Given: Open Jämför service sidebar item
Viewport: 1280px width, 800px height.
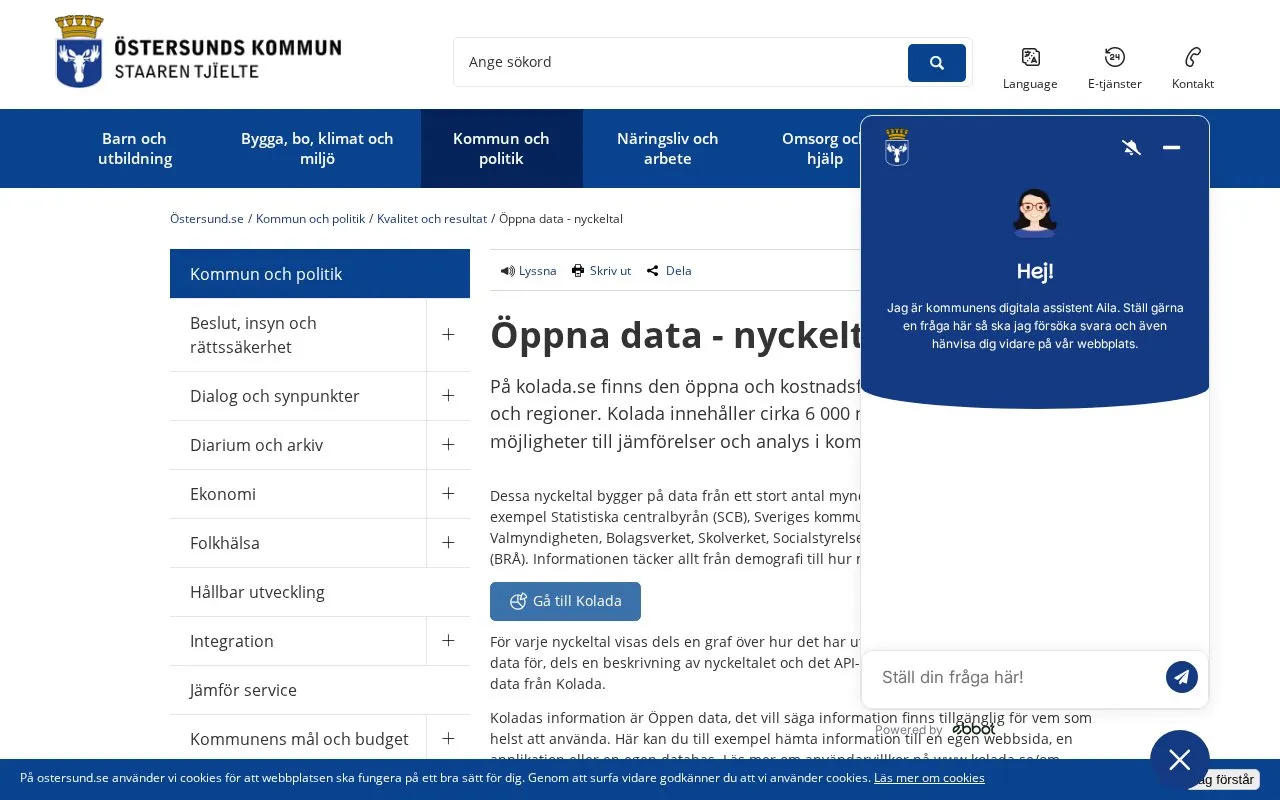Looking at the screenshot, I should (320, 690).
